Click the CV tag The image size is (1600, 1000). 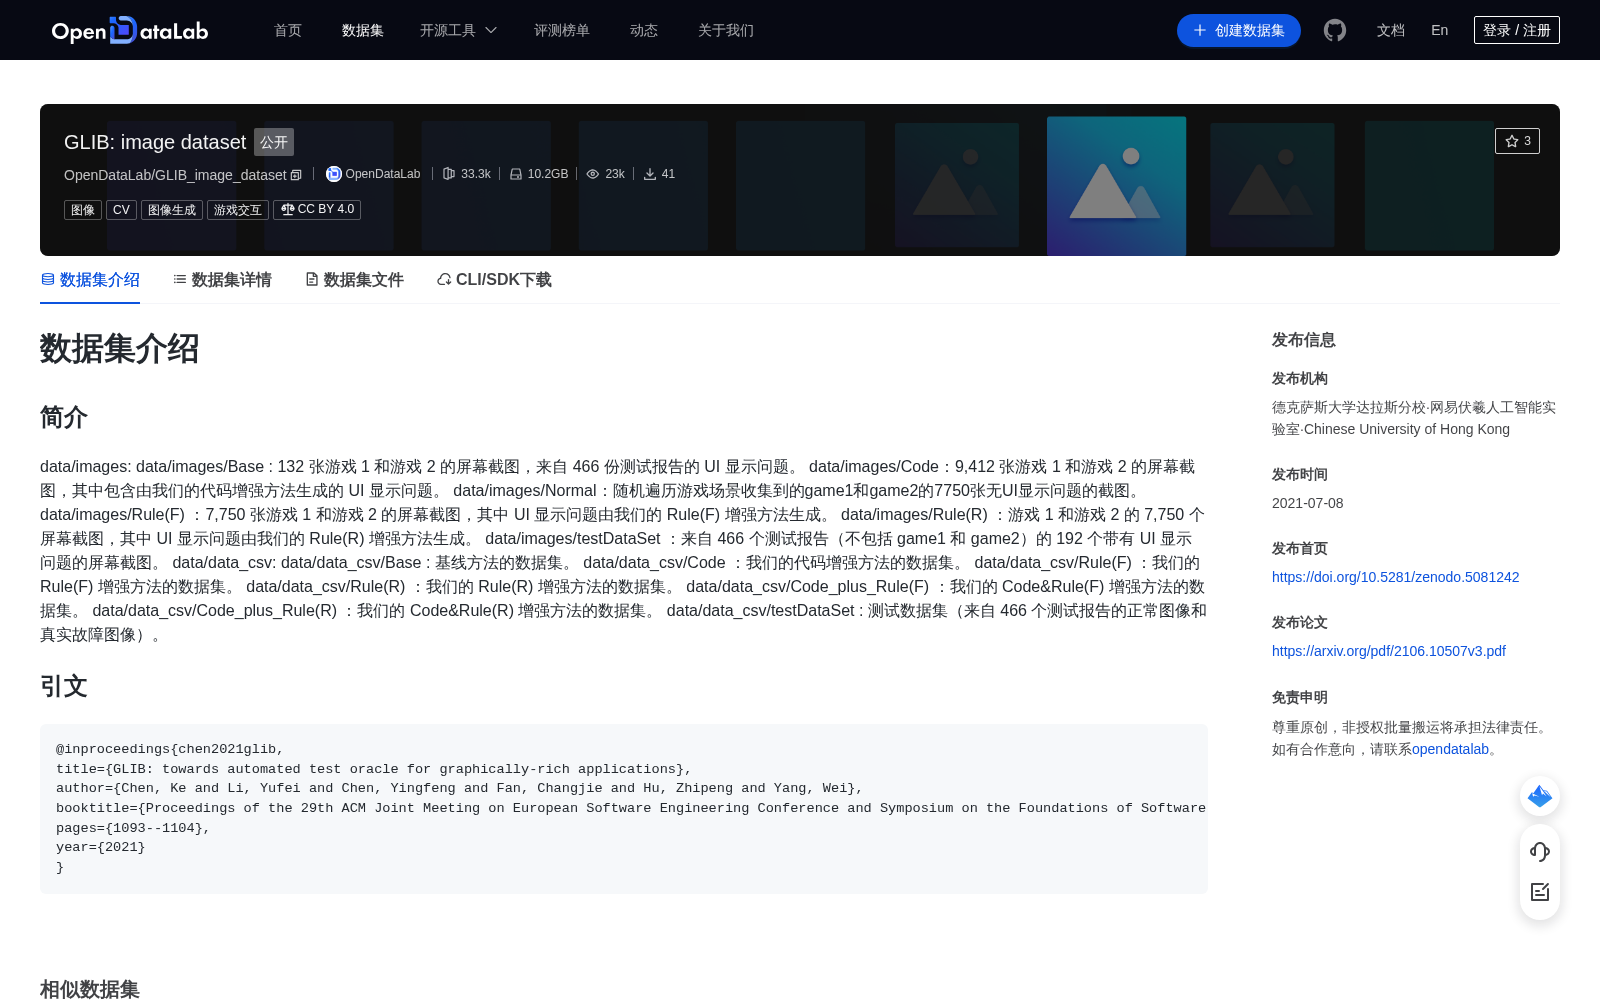click(121, 210)
